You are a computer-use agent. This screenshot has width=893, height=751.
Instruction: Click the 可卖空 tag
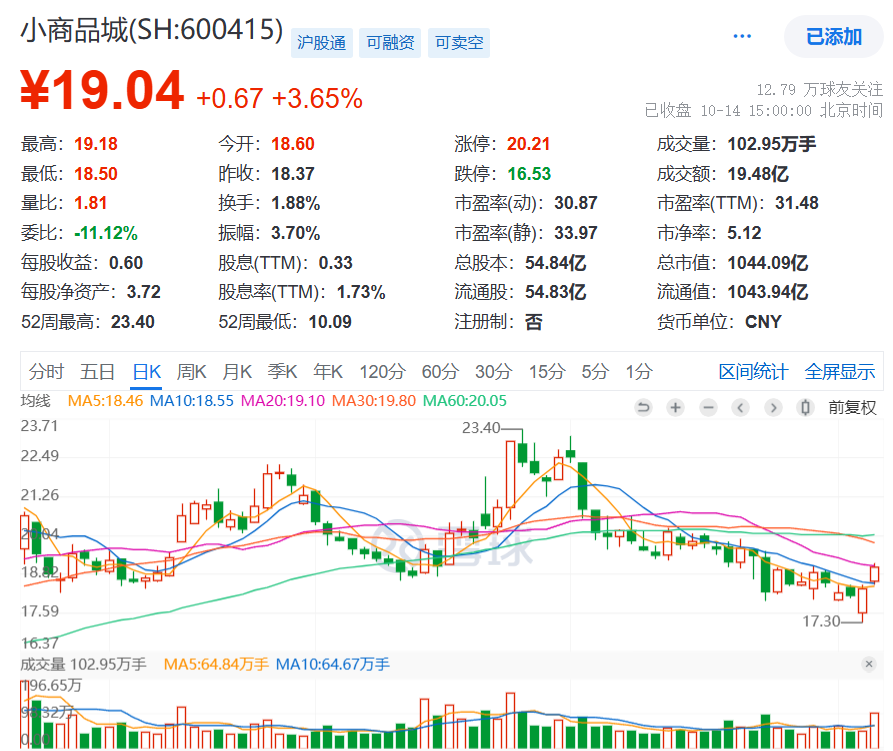pyautogui.click(x=459, y=43)
